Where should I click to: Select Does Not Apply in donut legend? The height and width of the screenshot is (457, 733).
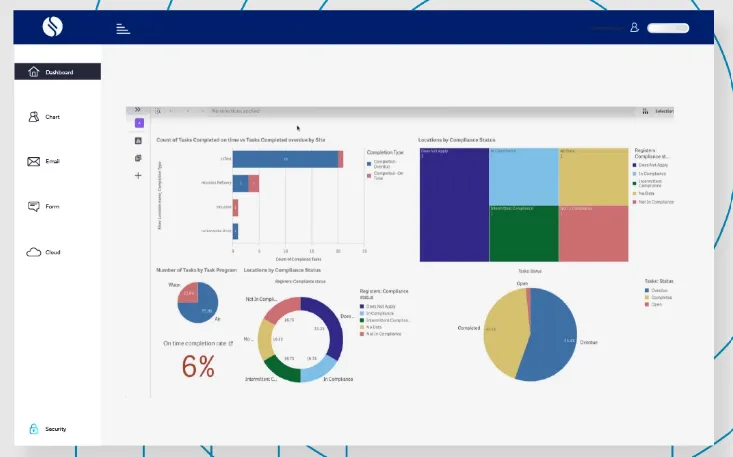(378, 307)
